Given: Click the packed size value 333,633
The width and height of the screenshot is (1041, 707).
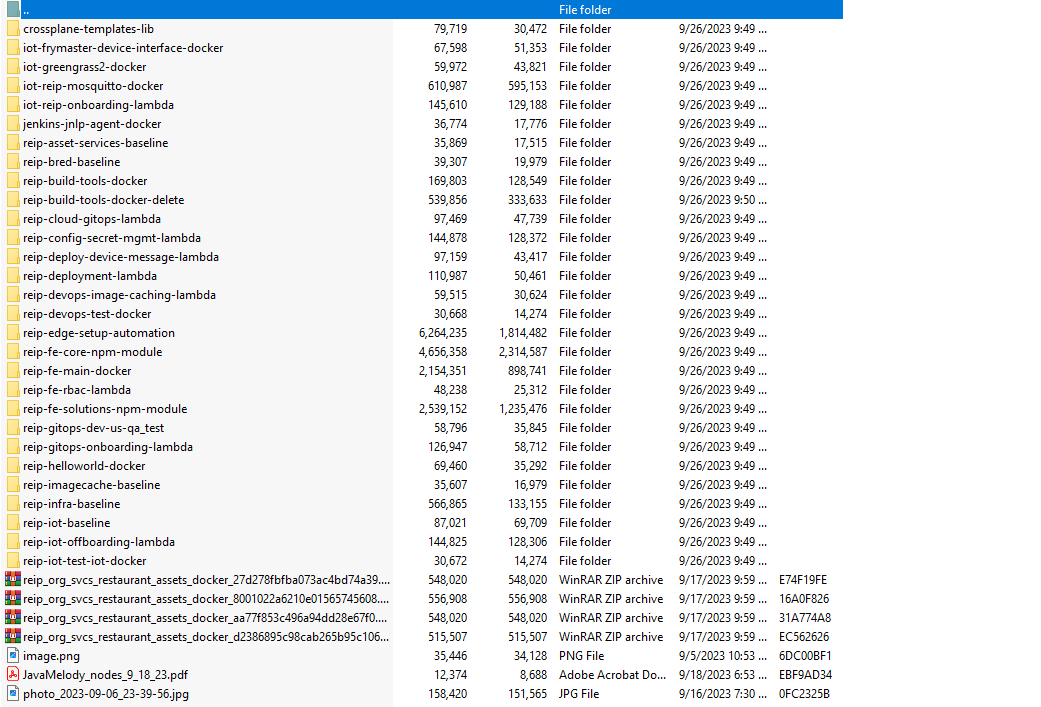Looking at the screenshot, I should click(x=528, y=200).
